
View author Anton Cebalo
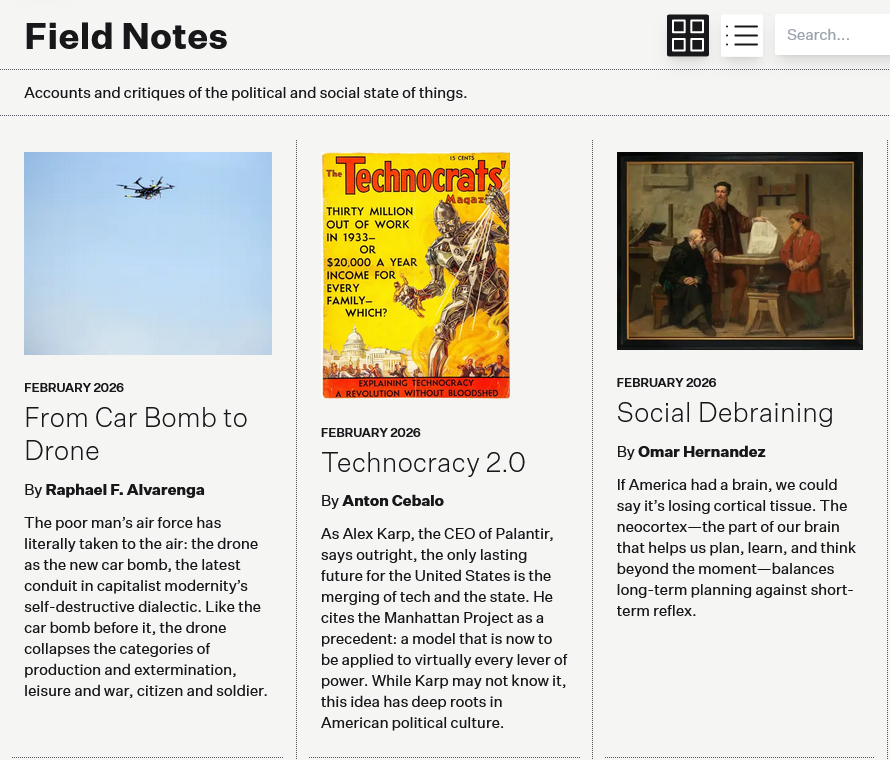[393, 501]
